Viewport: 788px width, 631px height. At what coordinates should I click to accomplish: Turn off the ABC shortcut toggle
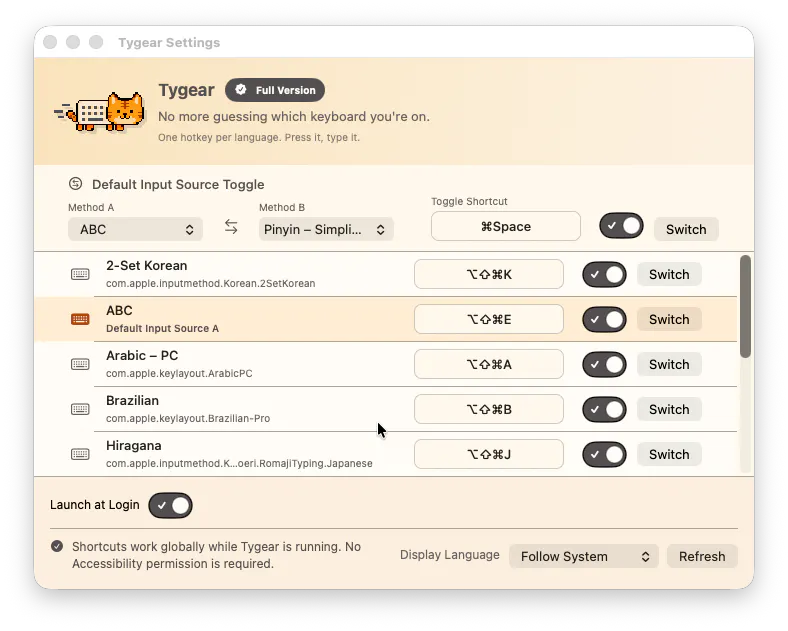pos(604,320)
